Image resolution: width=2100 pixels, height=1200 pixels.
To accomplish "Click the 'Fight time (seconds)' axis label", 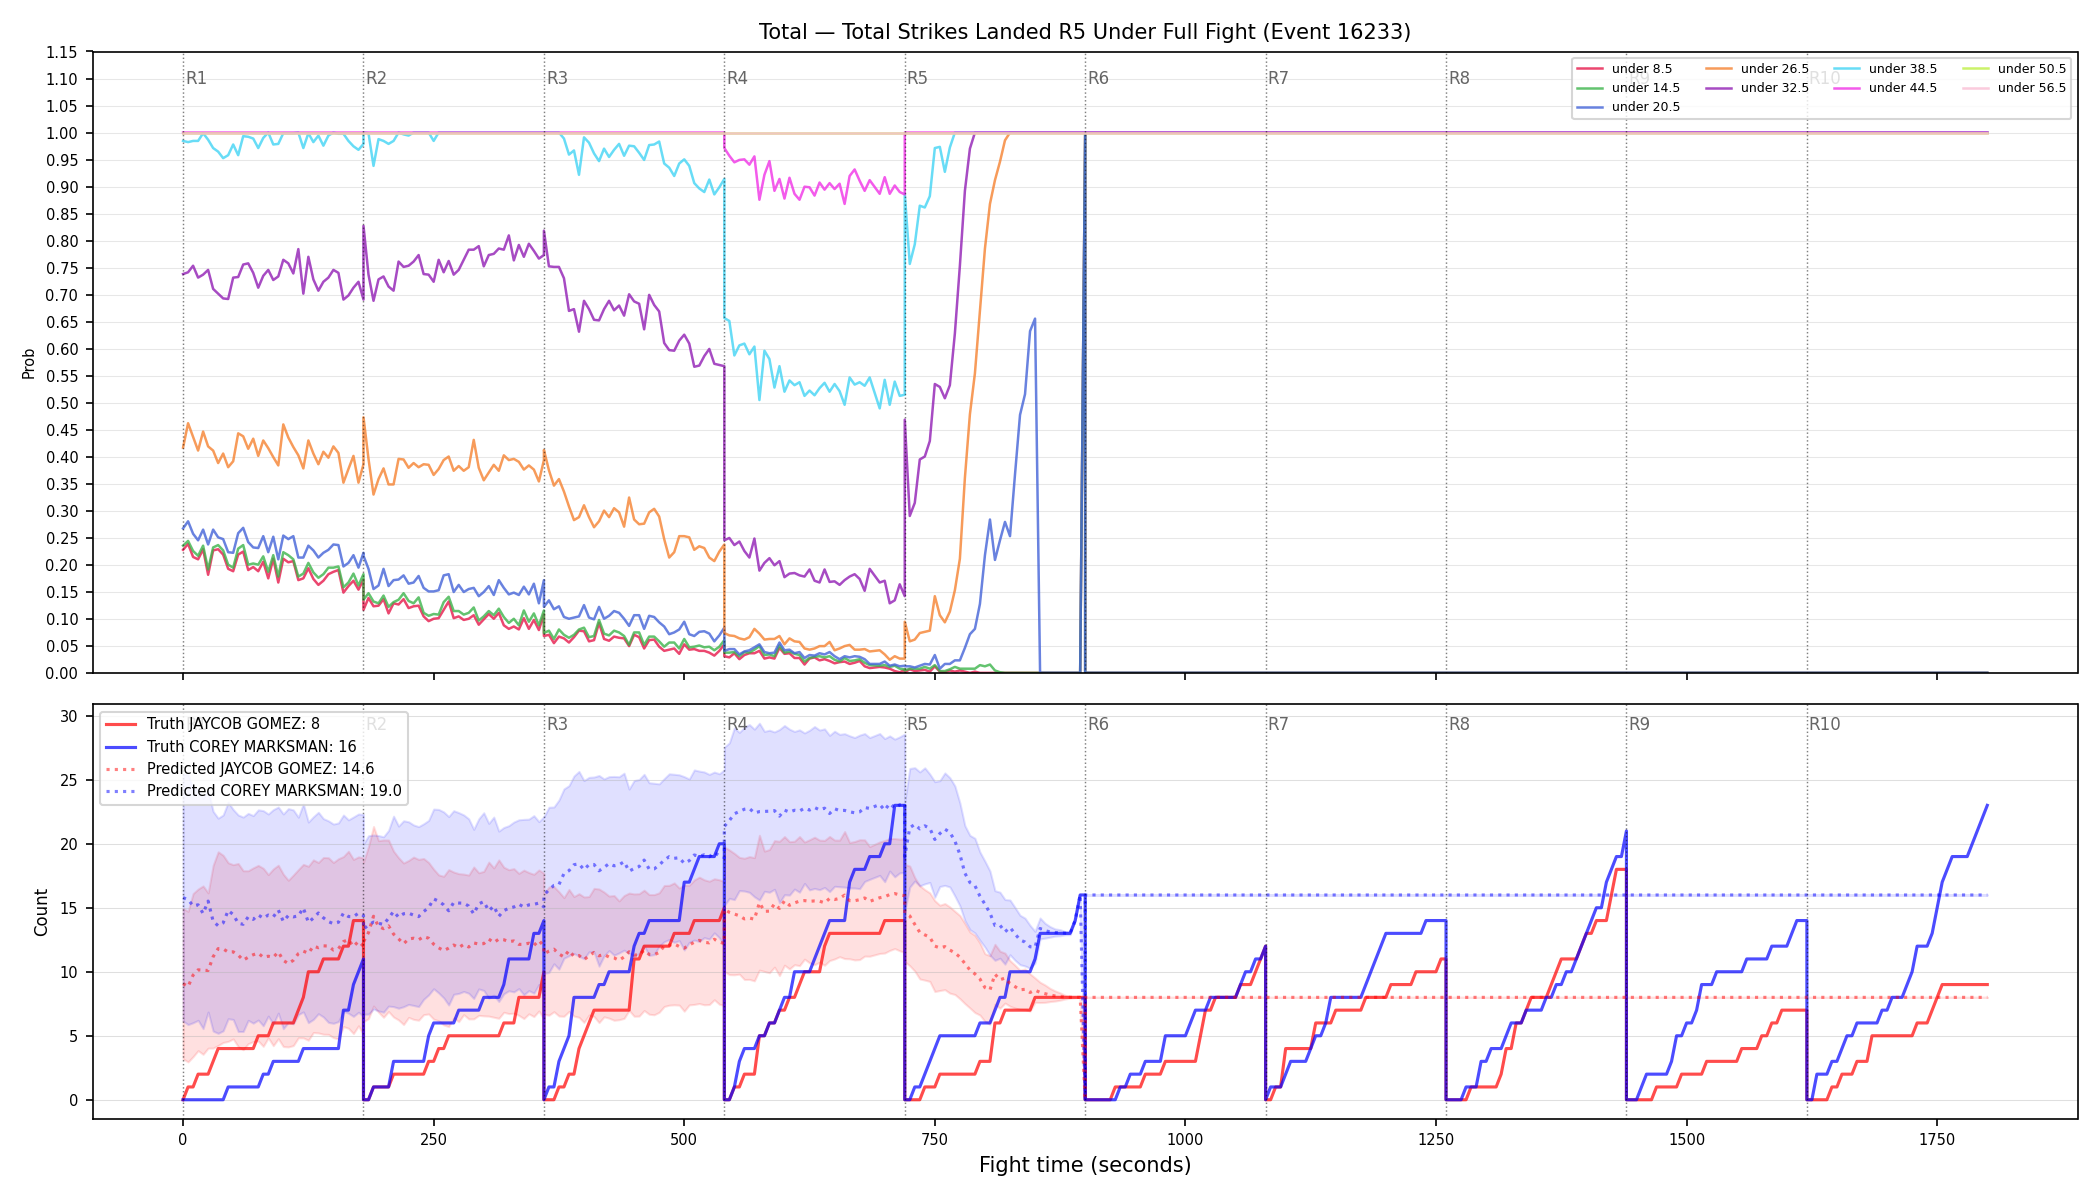I will pyautogui.click(x=1085, y=1165).
